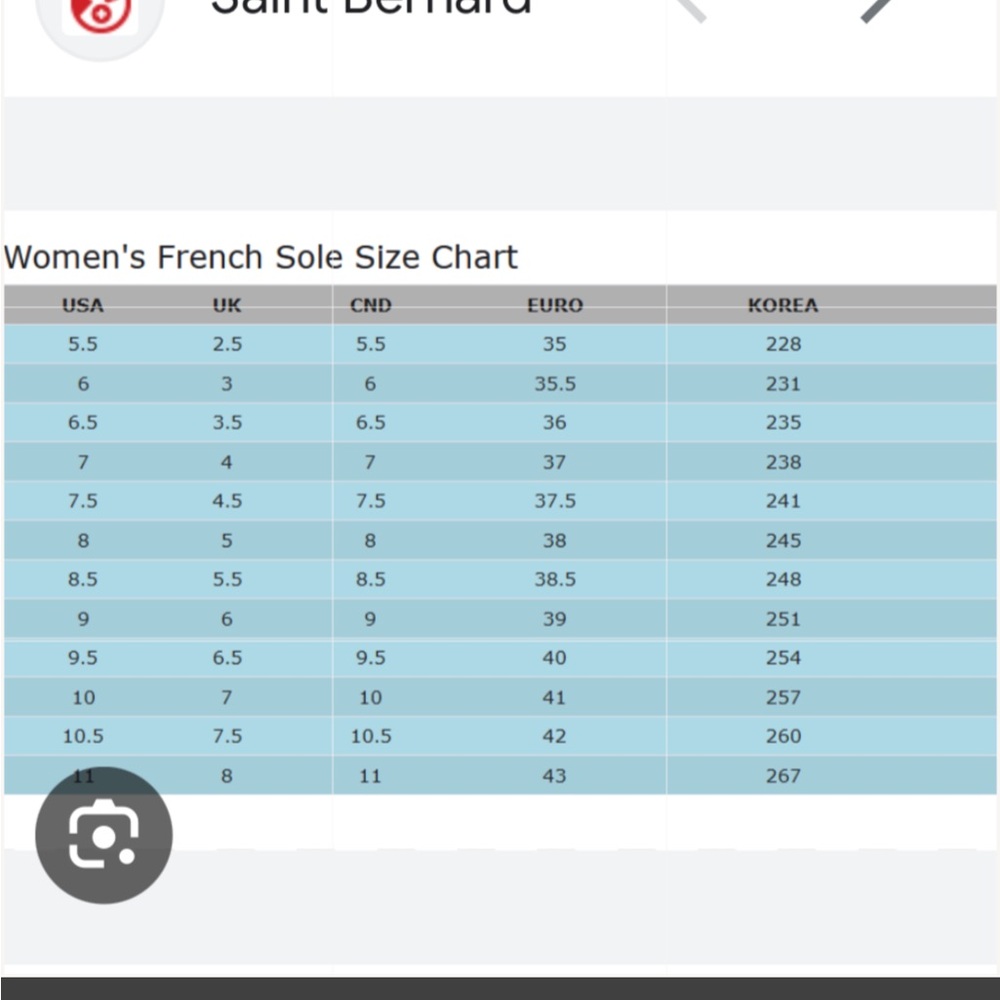Select Korea size 228 cell
This screenshot has width=1000, height=1000.
[783, 344]
